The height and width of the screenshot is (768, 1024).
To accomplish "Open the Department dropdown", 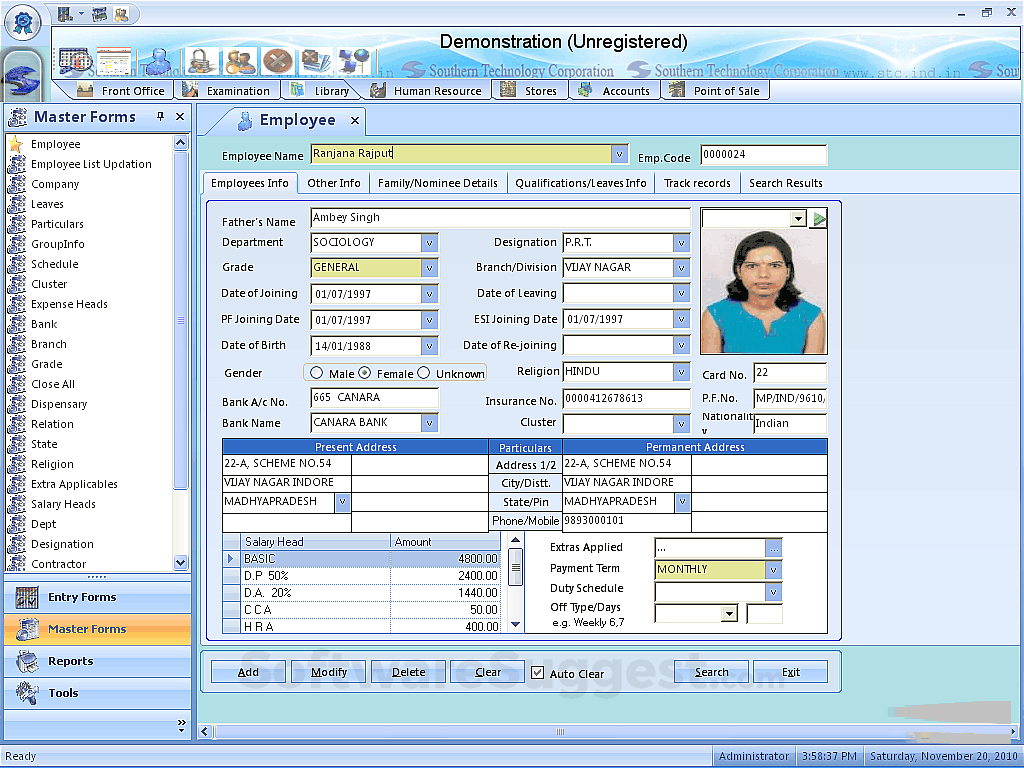I will click(429, 243).
